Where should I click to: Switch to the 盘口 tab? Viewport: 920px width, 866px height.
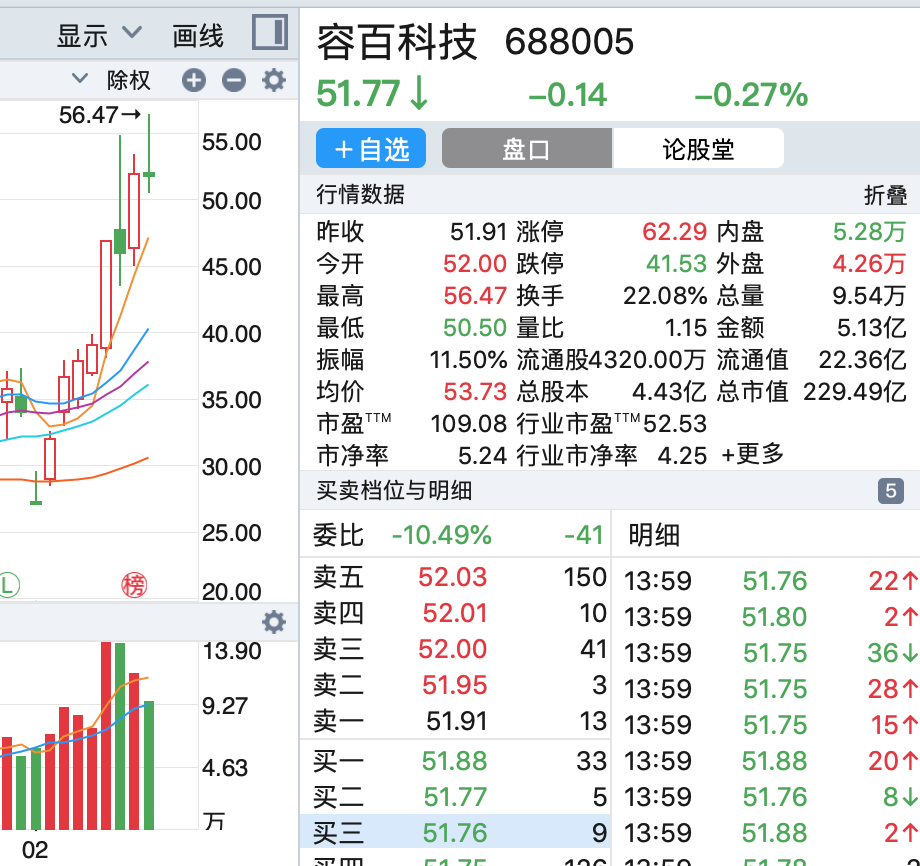[x=526, y=150]
